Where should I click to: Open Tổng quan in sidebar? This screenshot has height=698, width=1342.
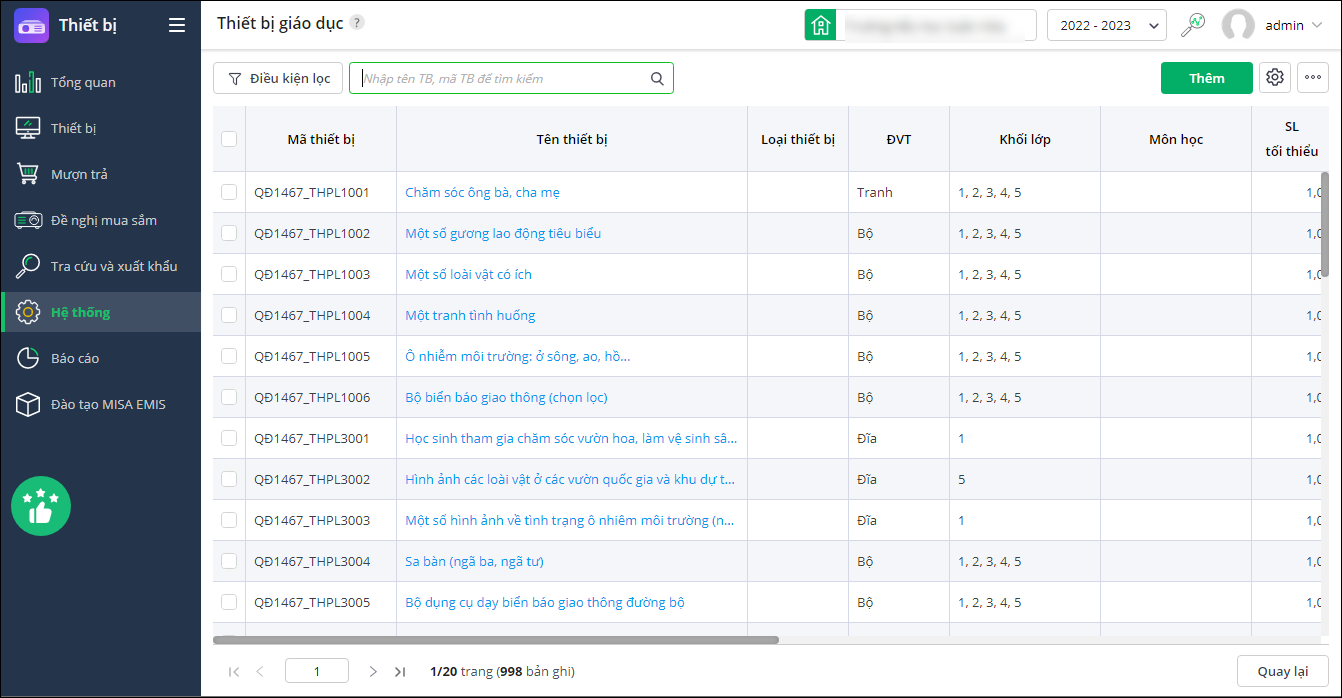[x=100, y=82]
